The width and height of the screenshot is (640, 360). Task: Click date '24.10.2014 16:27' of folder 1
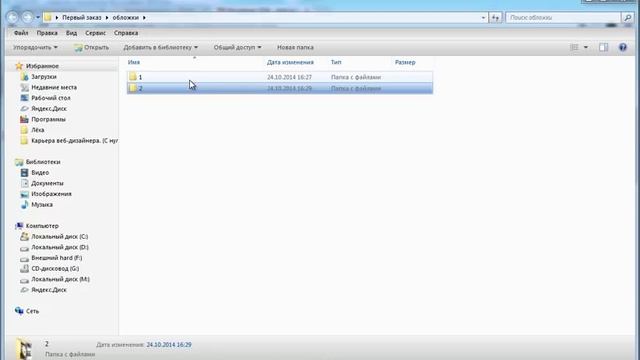pyautogui.click(x=289, y=77)
